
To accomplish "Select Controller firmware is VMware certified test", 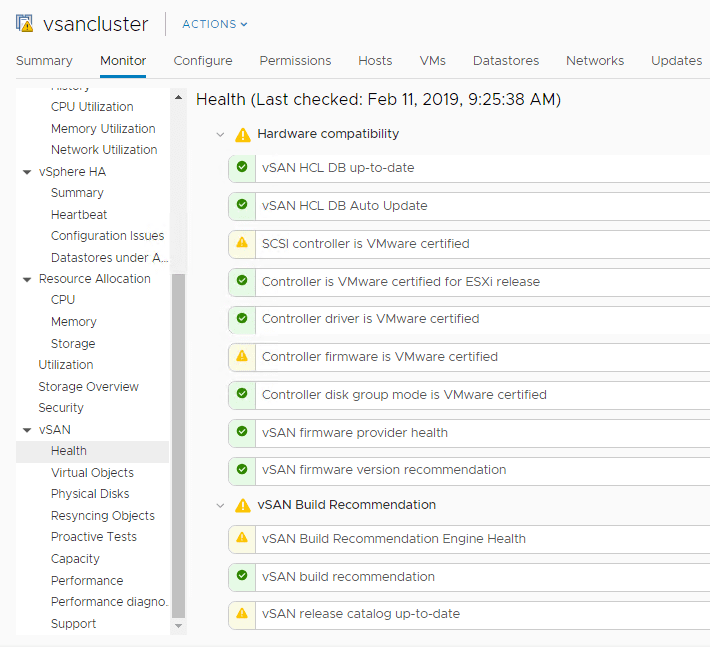I will tap(469, 357).
